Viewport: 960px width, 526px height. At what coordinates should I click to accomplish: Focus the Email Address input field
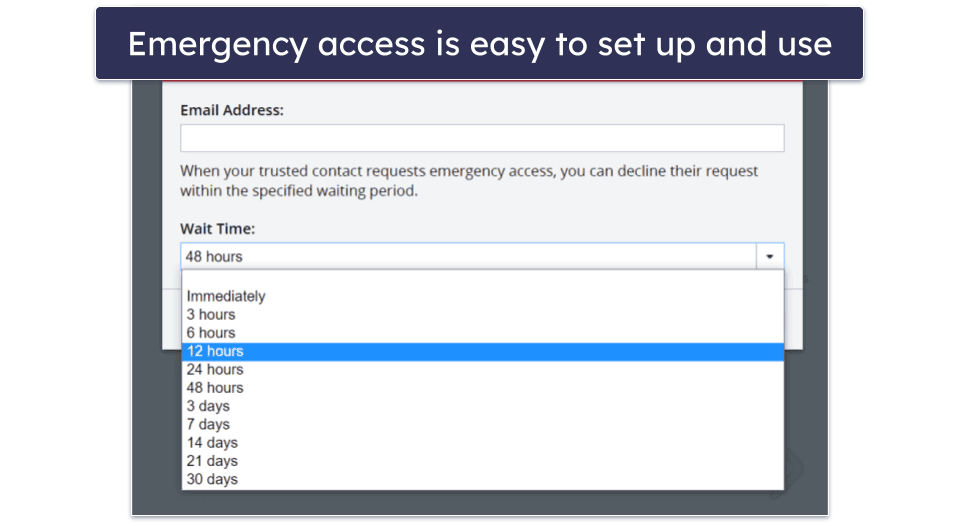tap(482, 138)
